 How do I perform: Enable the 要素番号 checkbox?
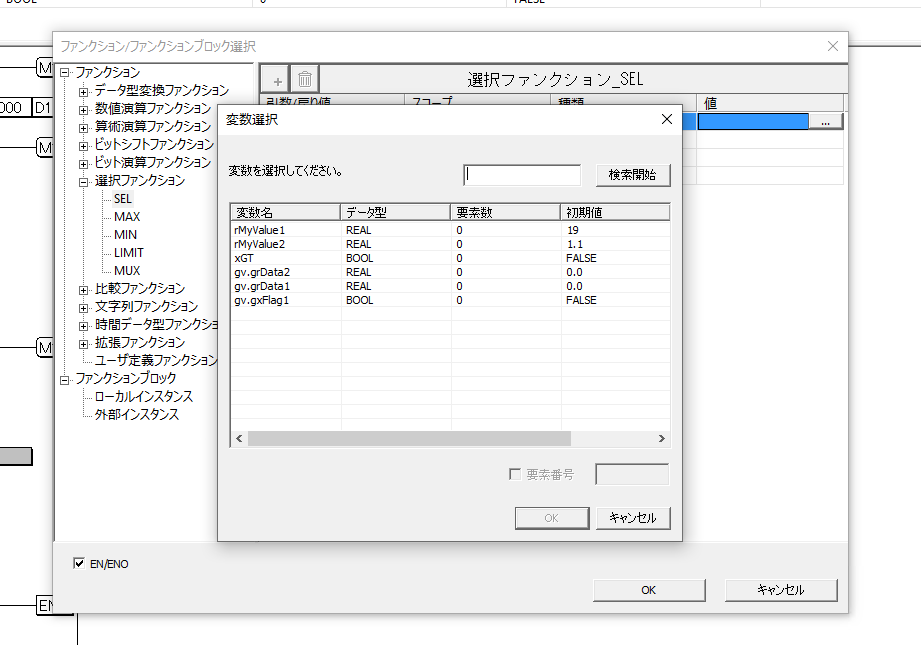pyautogui.click(x=515, y=474)
